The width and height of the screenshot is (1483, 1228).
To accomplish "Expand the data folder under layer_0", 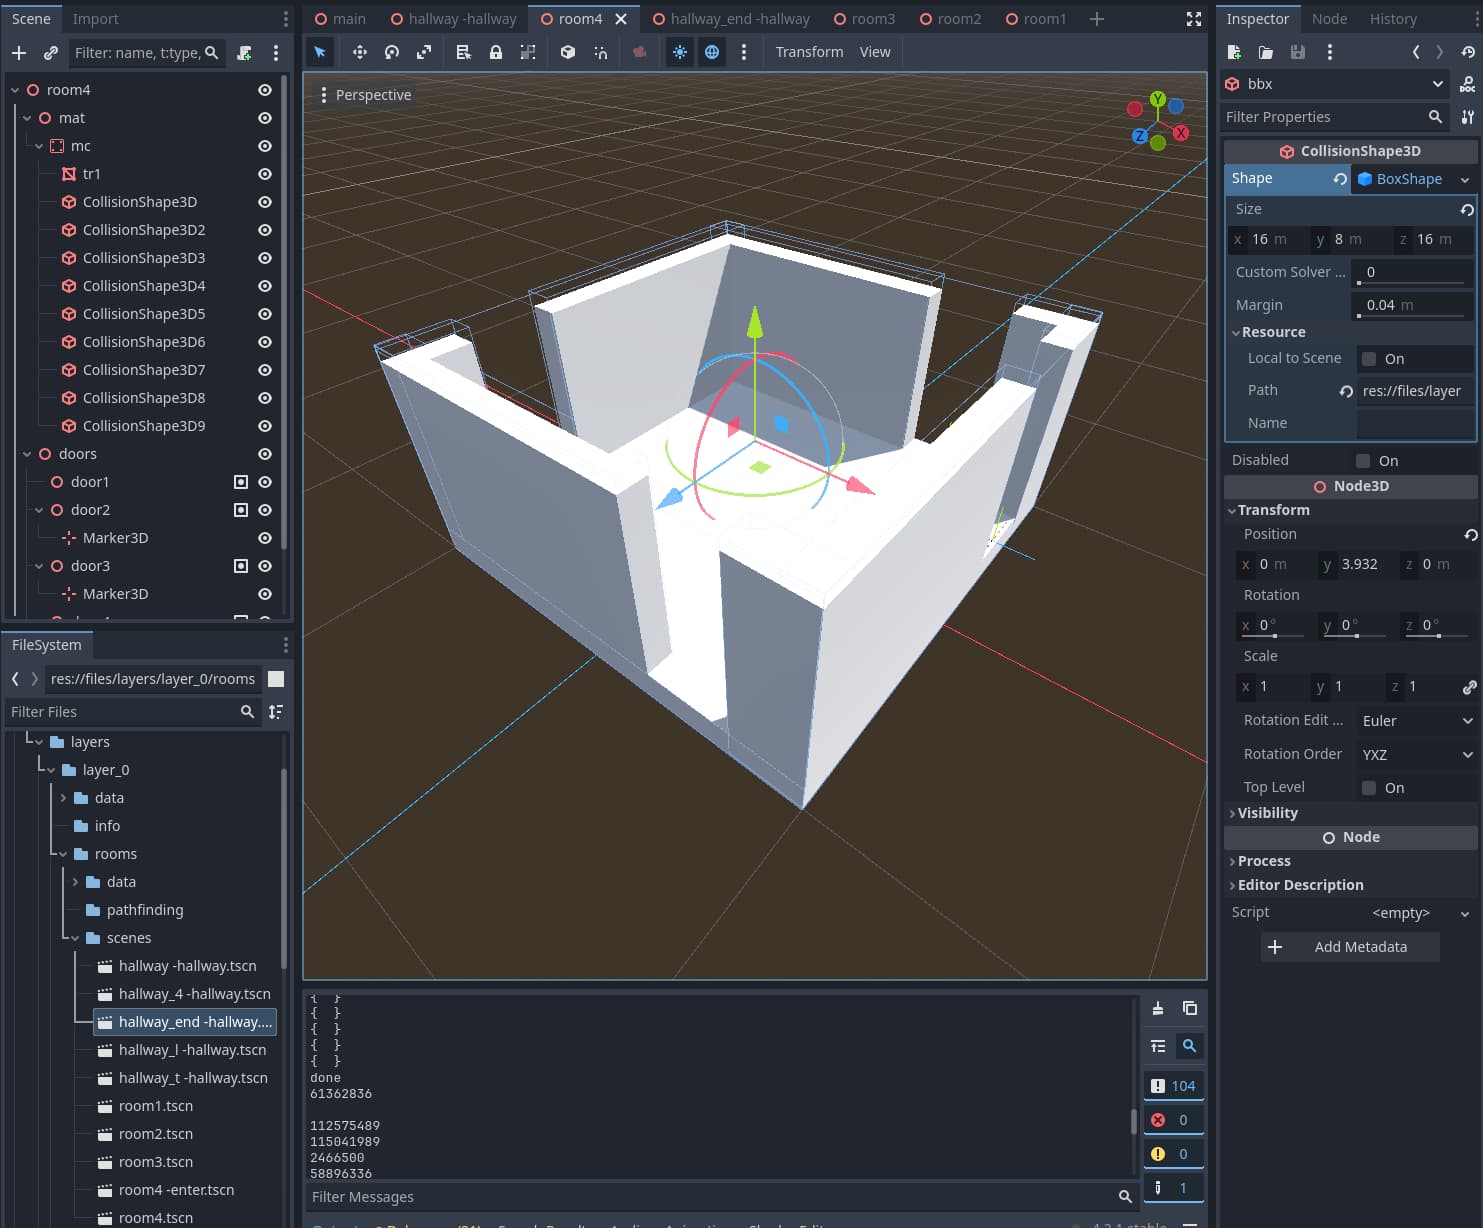I will (x=63, y=798).
